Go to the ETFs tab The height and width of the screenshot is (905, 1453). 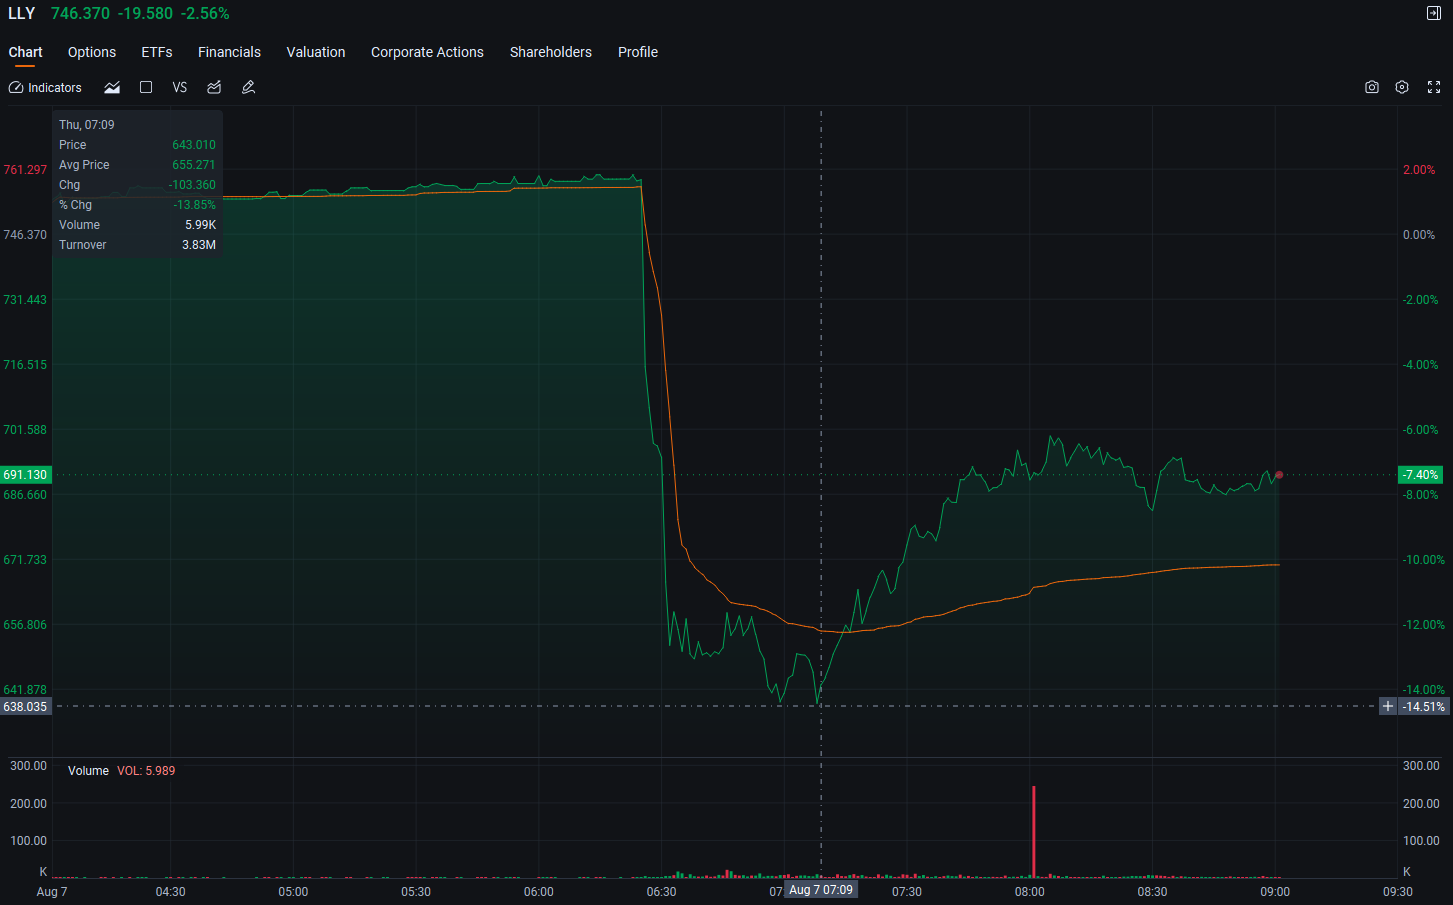pos(157,52)
